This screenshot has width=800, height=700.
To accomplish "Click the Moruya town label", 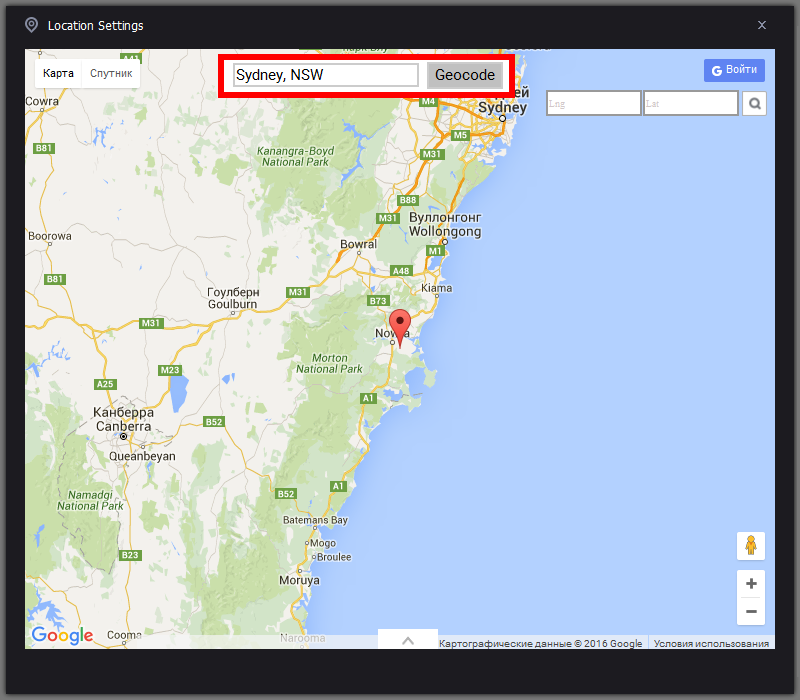I will 299,580.
